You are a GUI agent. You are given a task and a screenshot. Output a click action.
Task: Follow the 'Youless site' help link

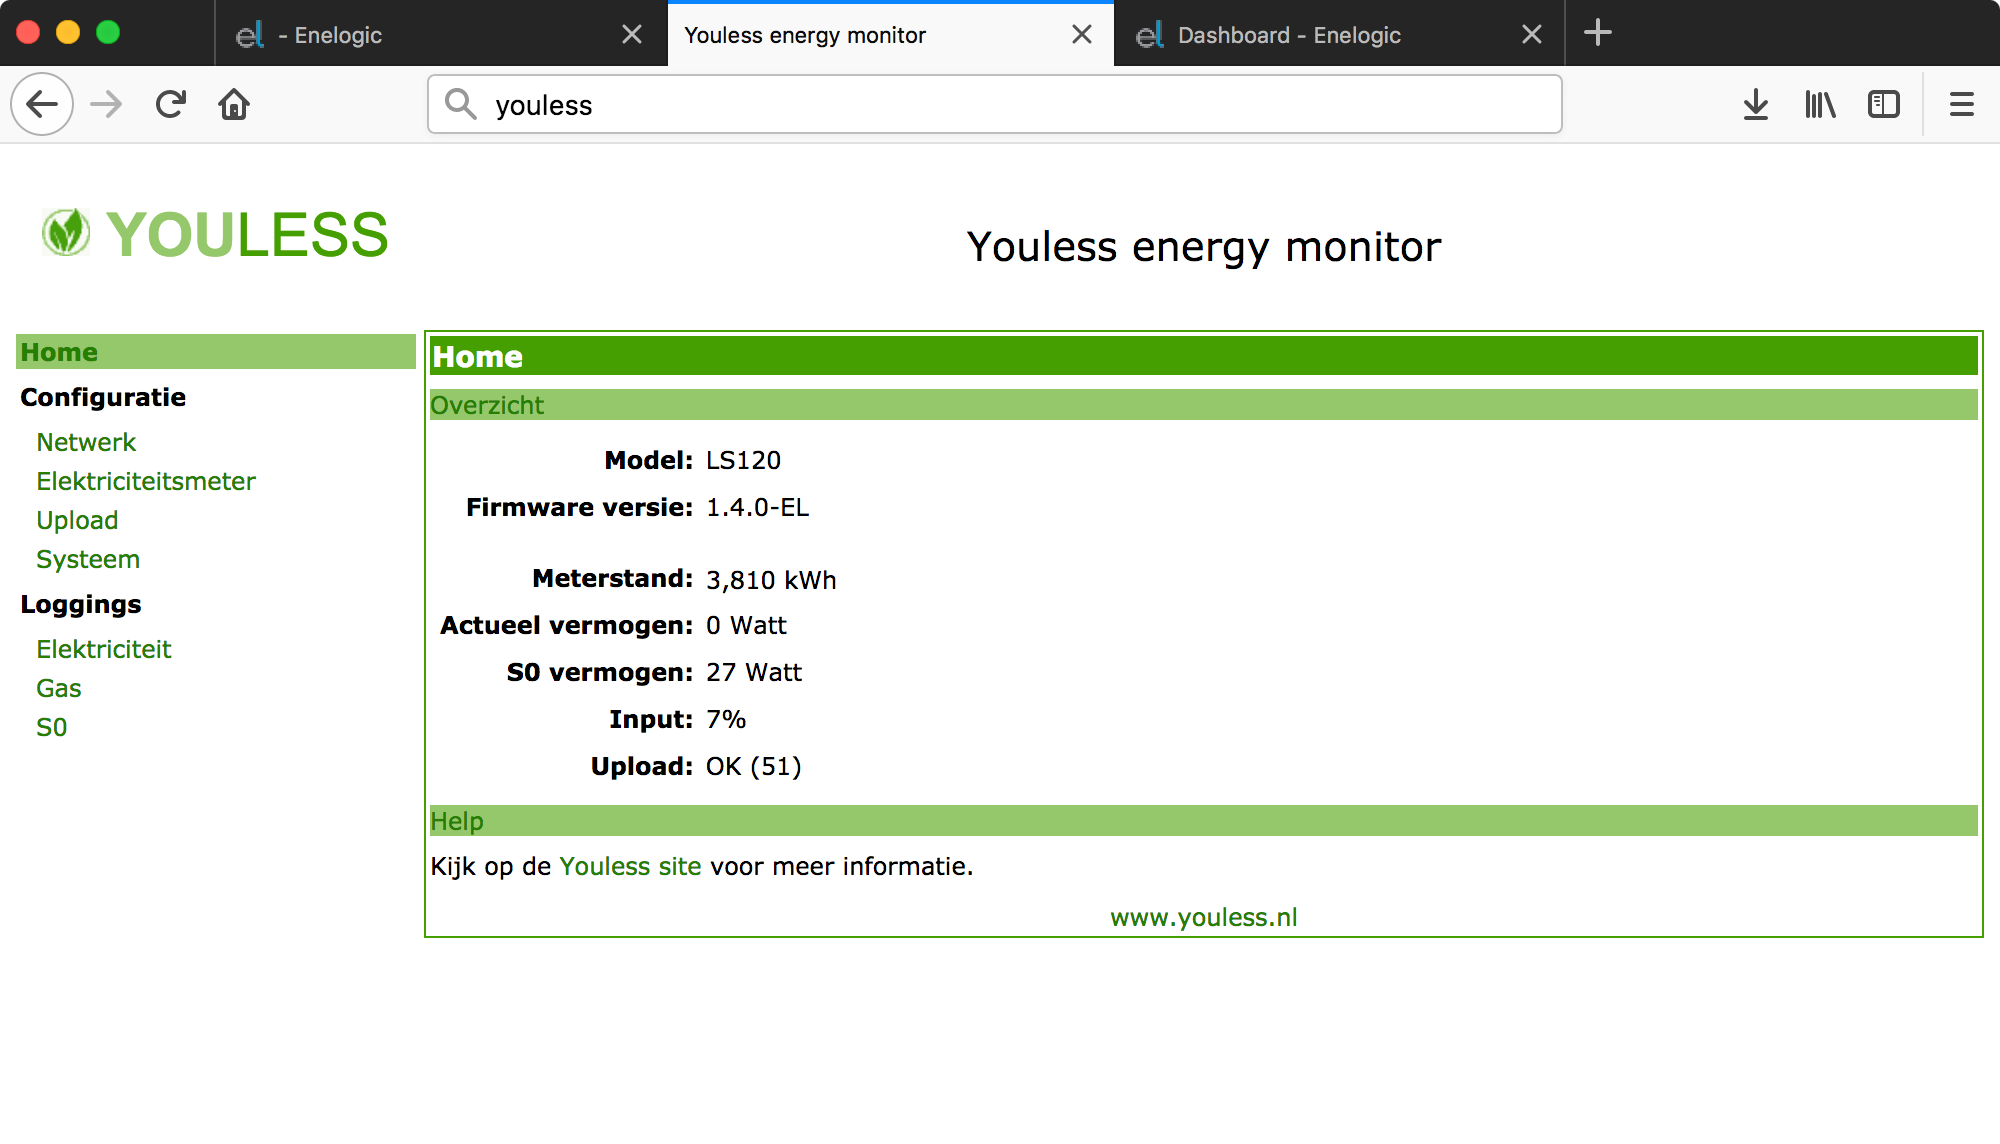point(630,866)
